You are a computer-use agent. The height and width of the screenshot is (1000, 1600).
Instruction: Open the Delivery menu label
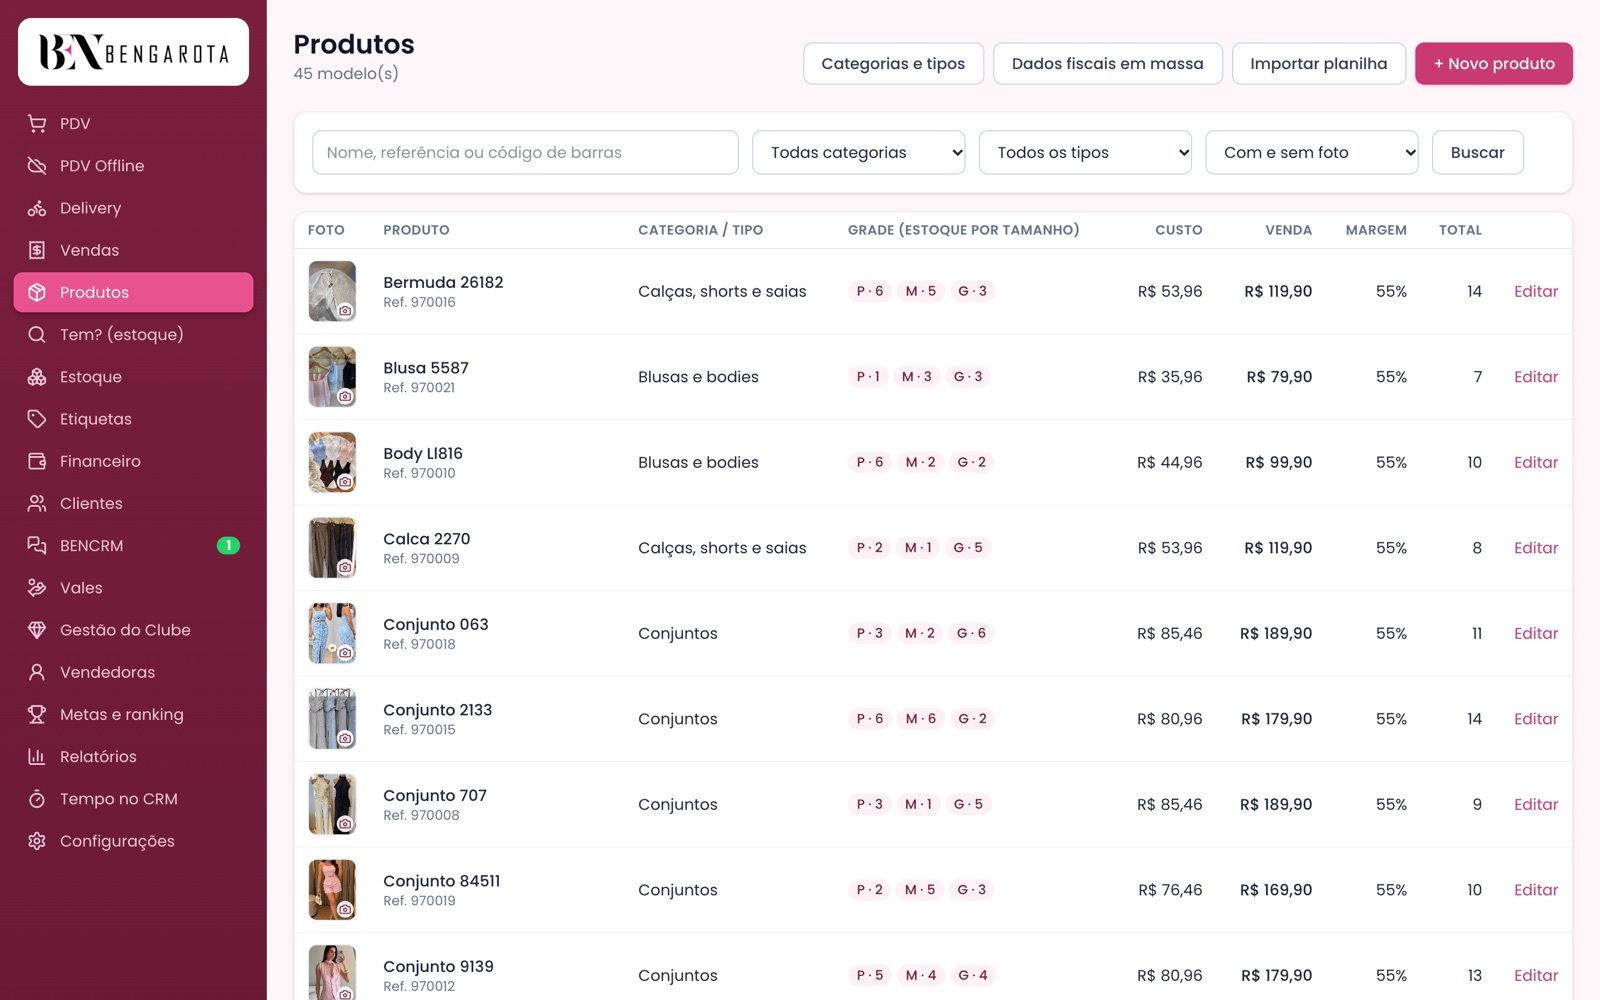pyautogui.click(x=90, y=208)
